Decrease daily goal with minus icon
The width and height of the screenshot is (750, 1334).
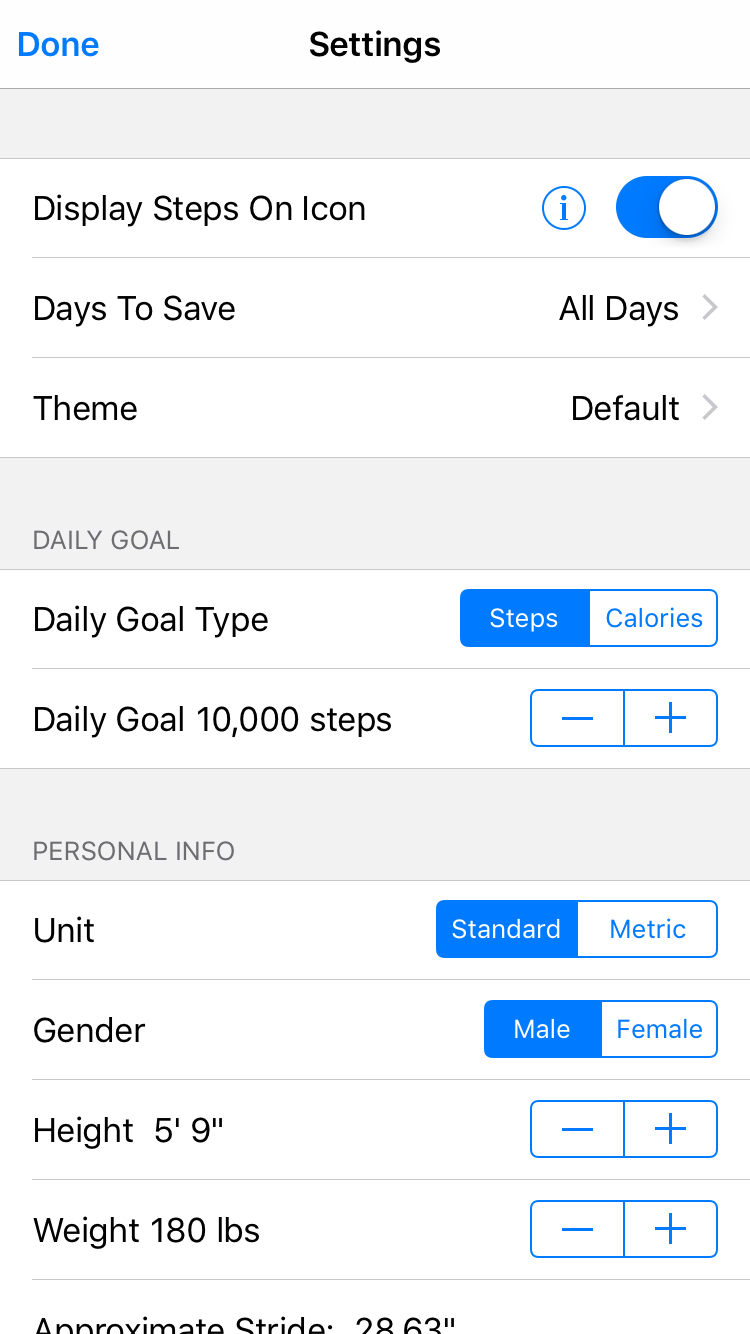pos(578,718)
